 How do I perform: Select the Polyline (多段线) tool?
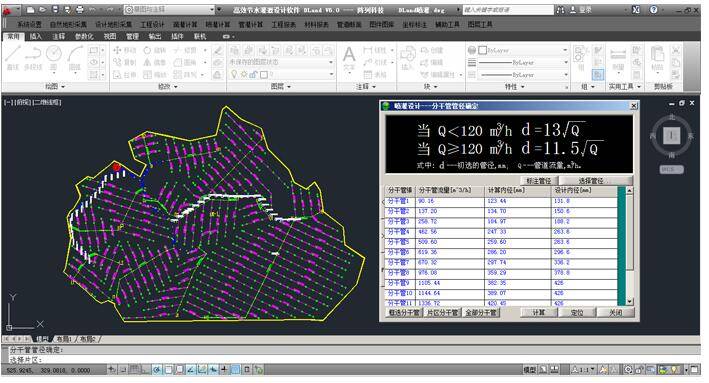(33, 58)
